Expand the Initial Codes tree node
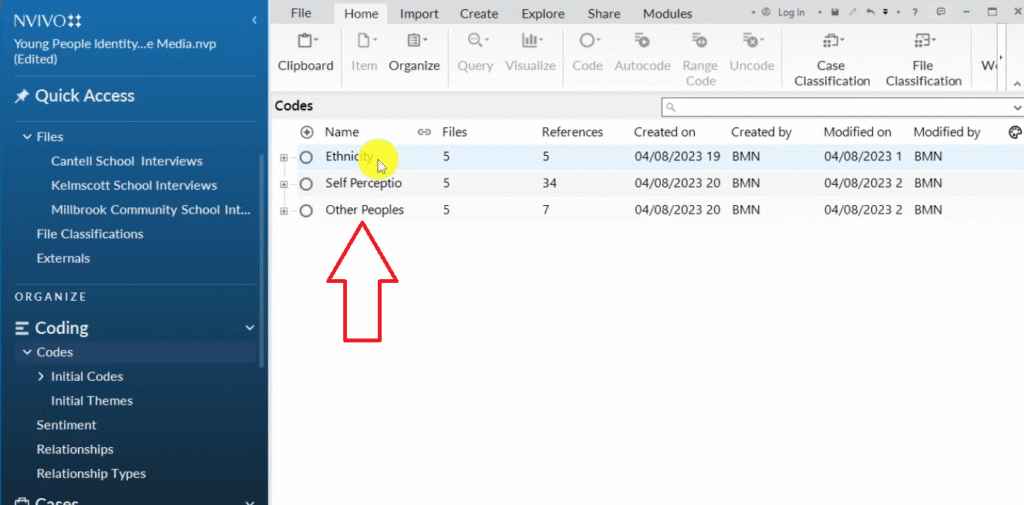 coord(41,377)
